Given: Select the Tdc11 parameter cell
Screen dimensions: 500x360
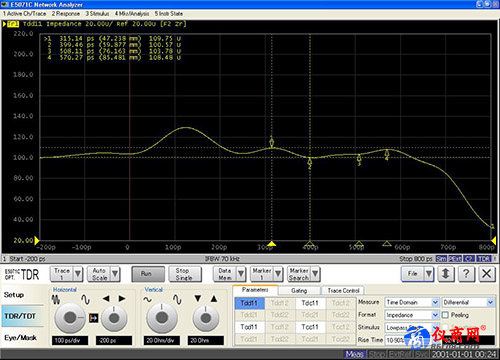Looking at the screenshot, I should [310, 303].
